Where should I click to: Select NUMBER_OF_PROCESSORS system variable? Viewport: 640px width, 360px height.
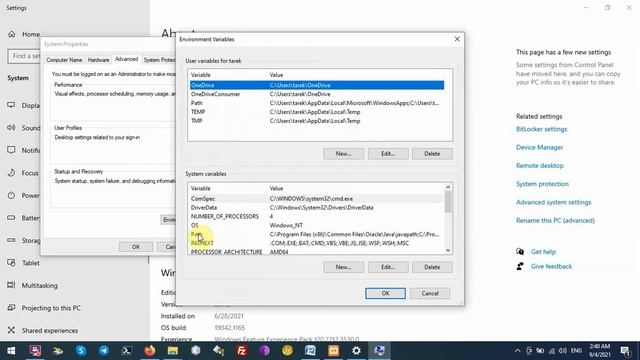click(317, 216)
